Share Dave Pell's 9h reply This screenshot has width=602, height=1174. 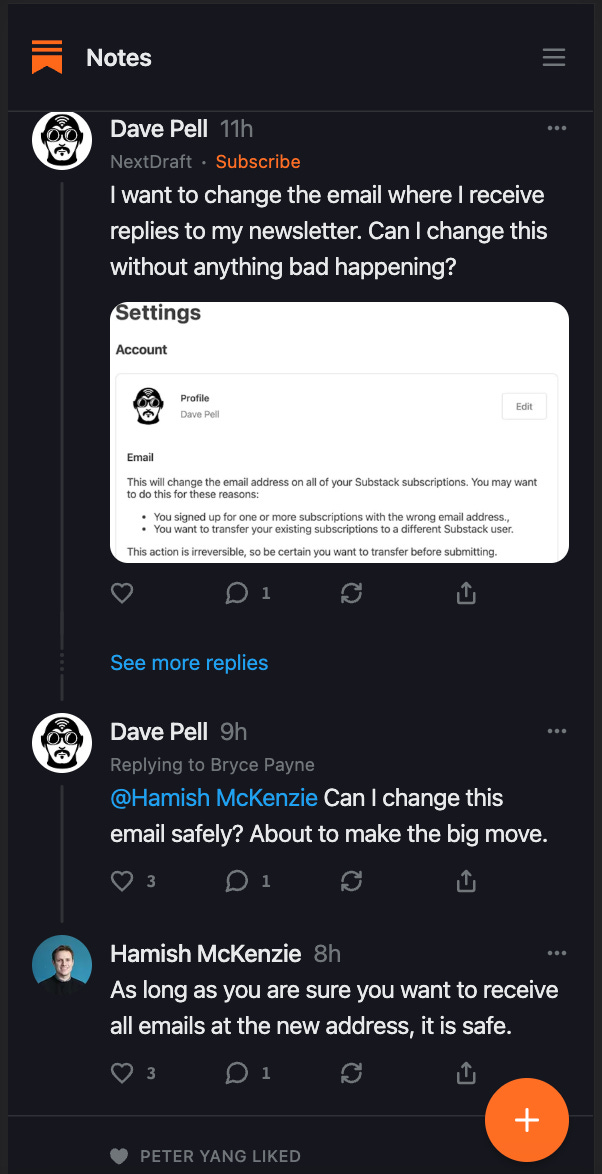[466, 881]
